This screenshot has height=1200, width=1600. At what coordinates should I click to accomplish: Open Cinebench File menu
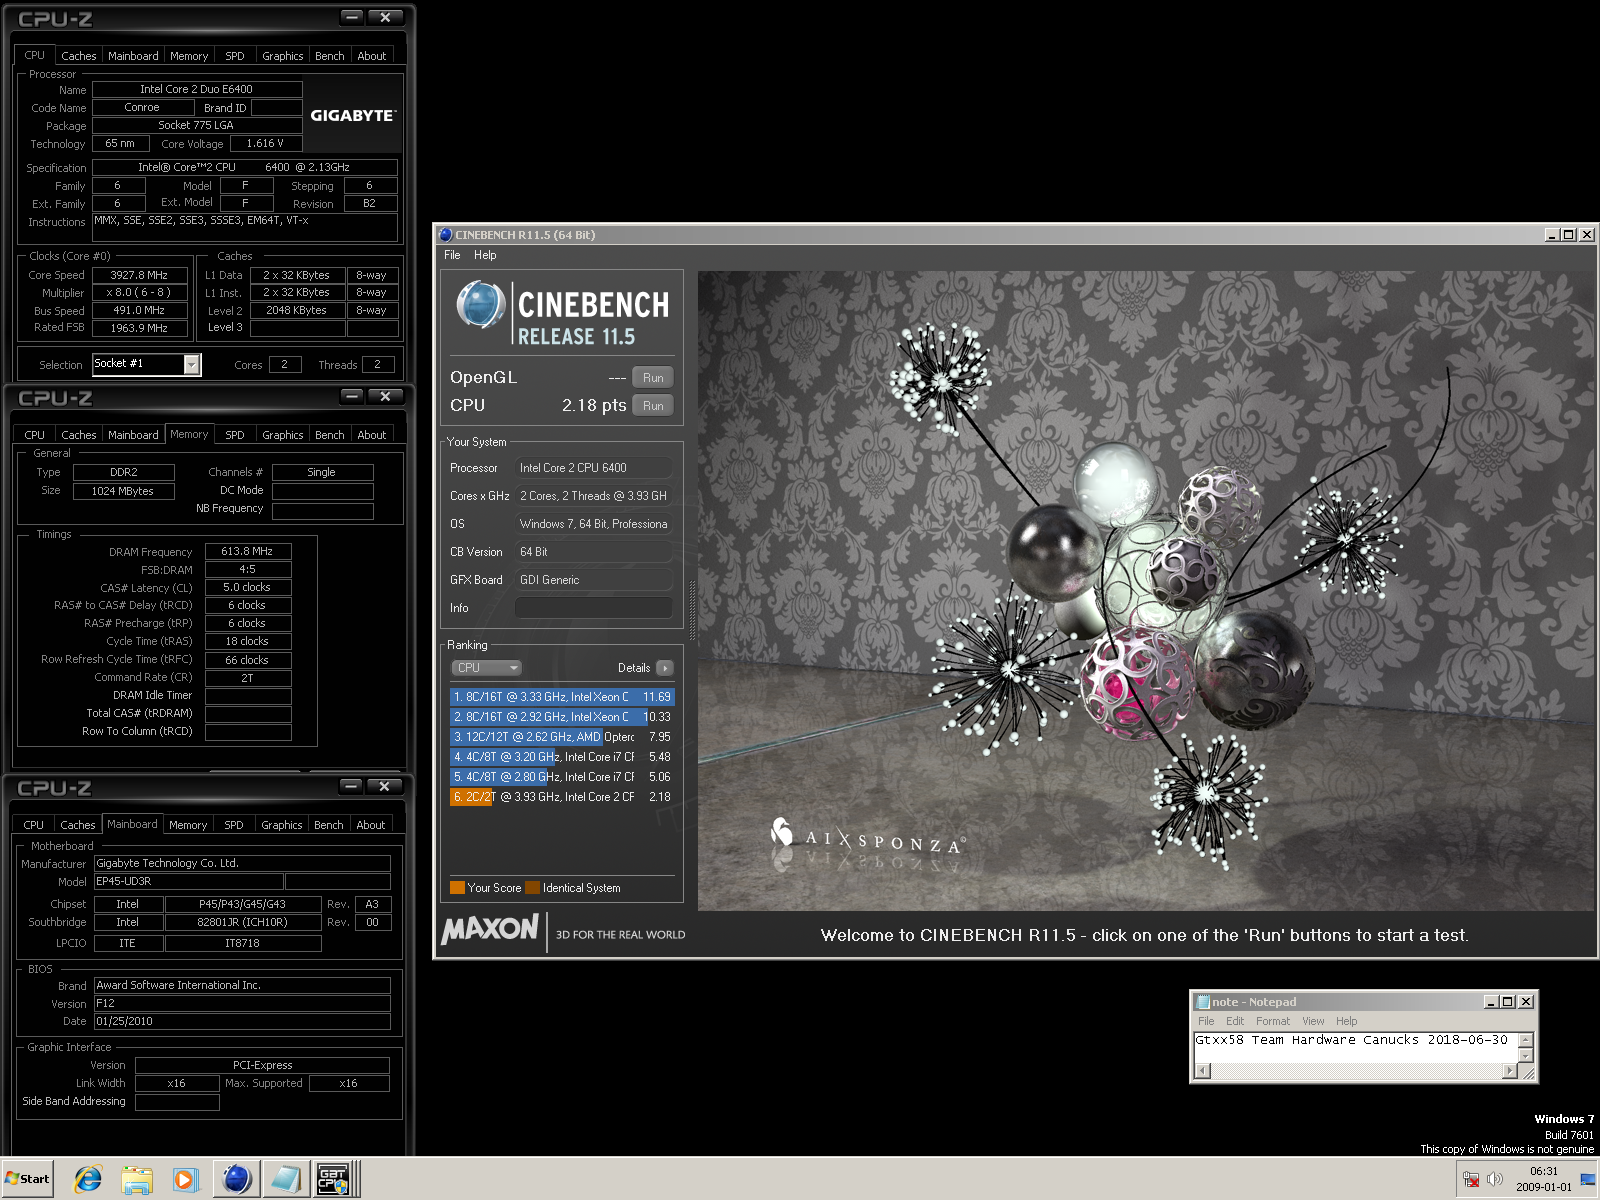pyautogui.click(x=452, y=255)
